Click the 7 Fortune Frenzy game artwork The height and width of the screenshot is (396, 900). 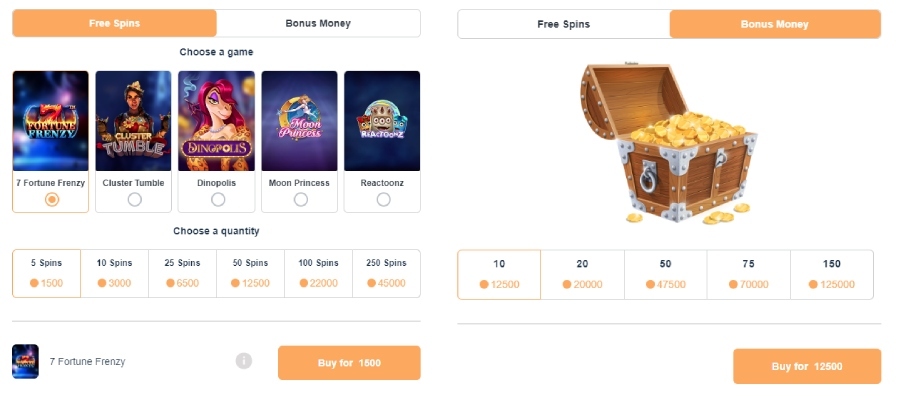click(x=51, y=121)
